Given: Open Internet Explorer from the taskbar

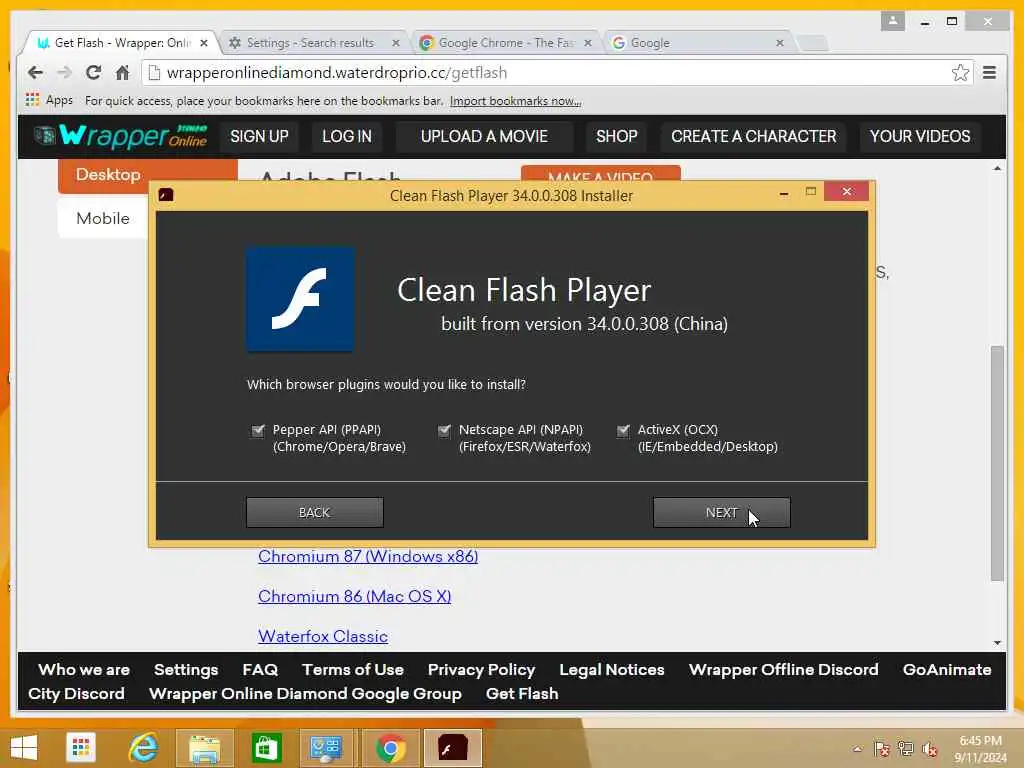Looking at the screenshot, I should click(x=143, y=748).
